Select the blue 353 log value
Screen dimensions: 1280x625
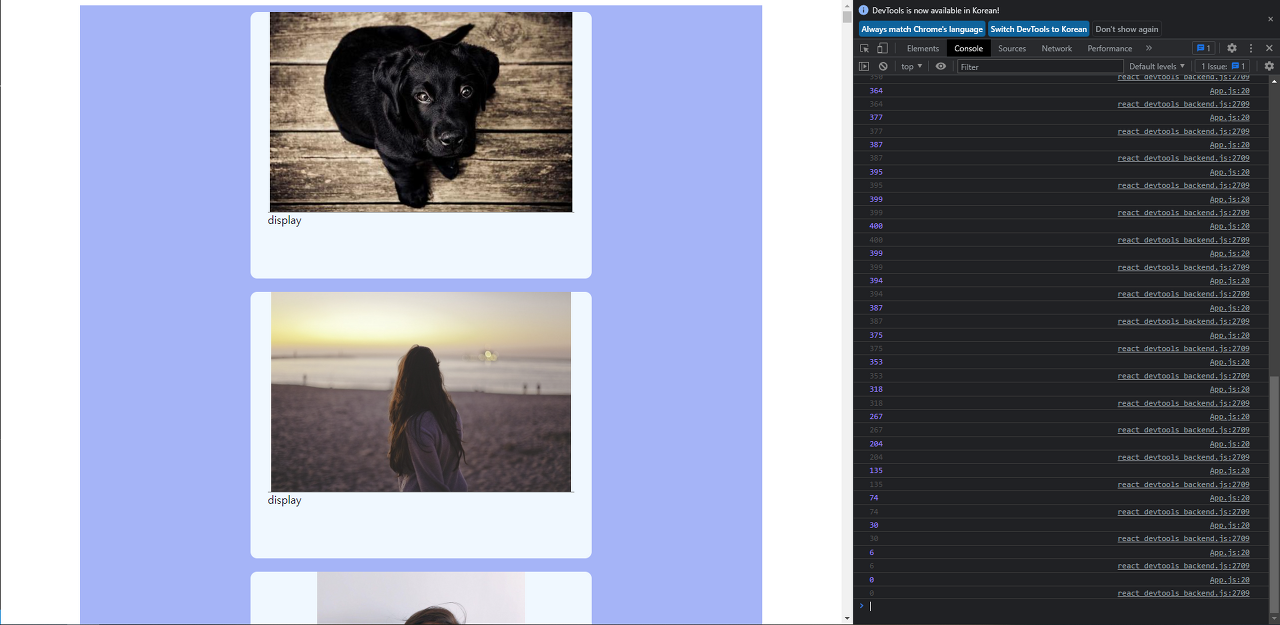tap(876, 362)
